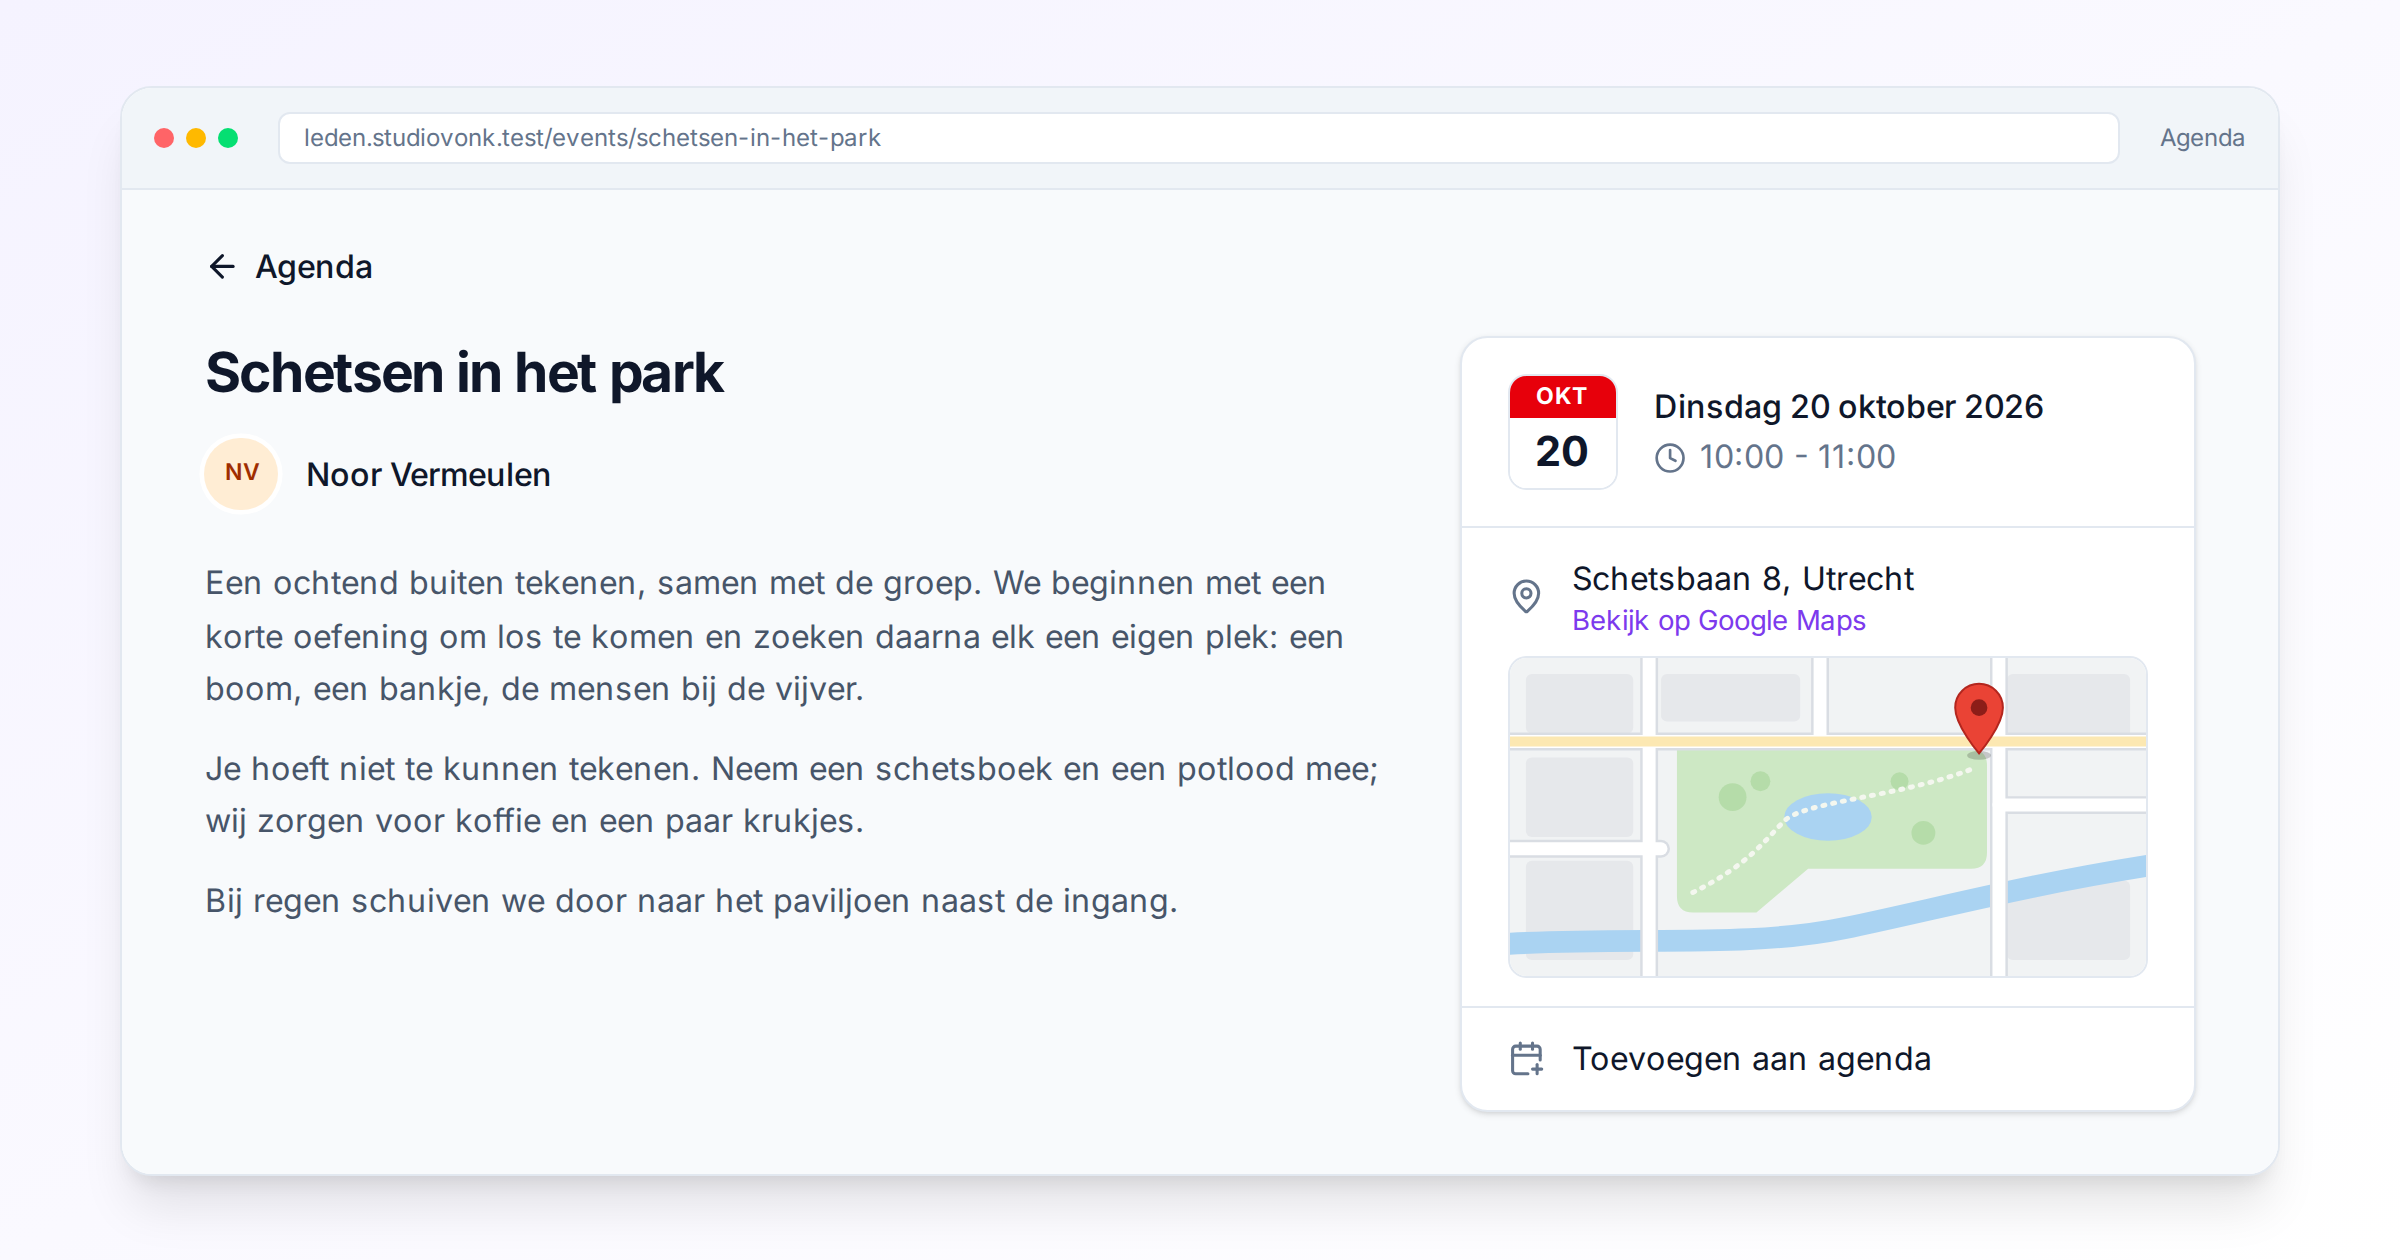The image size is (2400, 1260).
Task: Click the clock icon next to 10:00
Action: point(1670,458)
